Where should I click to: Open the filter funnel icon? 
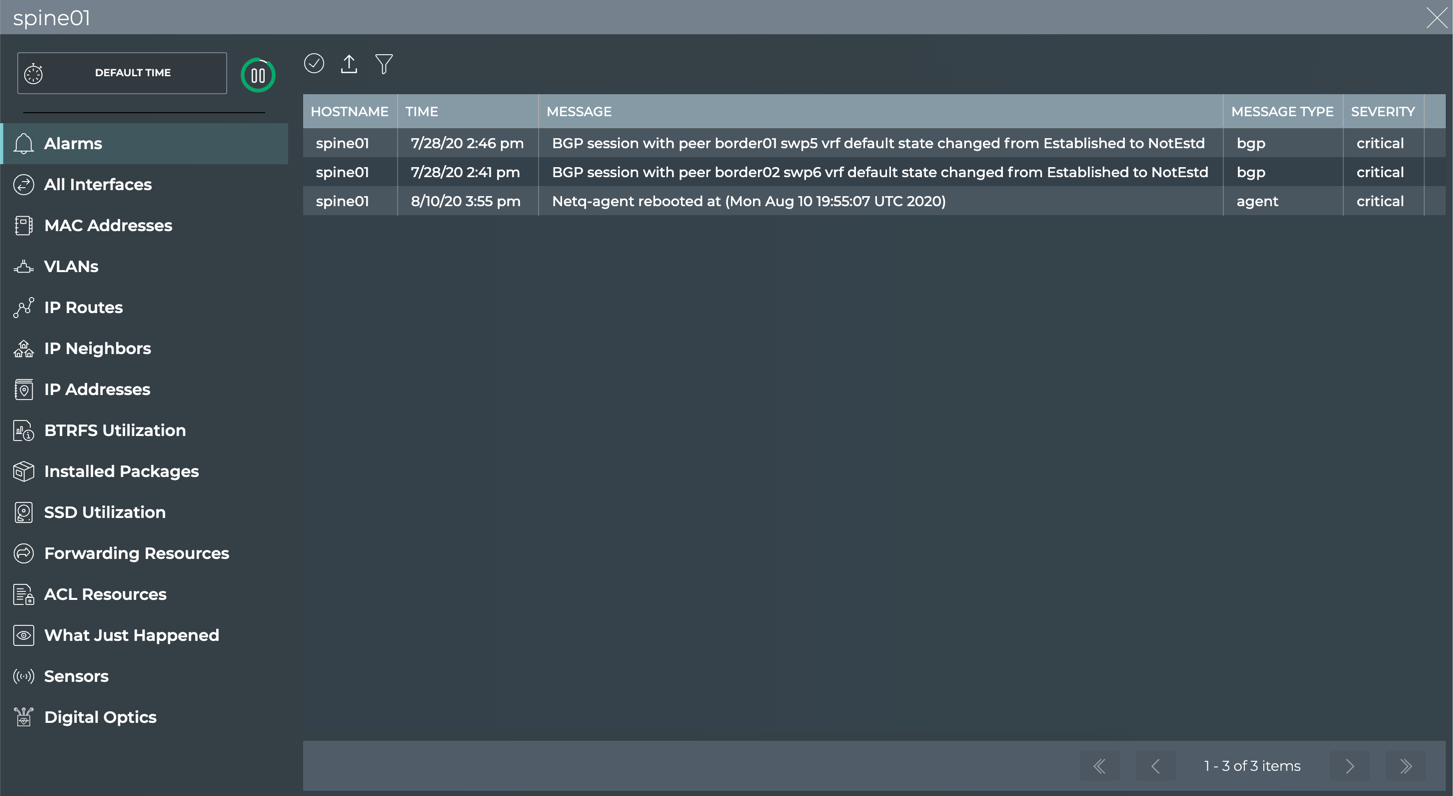coord(384,64)
